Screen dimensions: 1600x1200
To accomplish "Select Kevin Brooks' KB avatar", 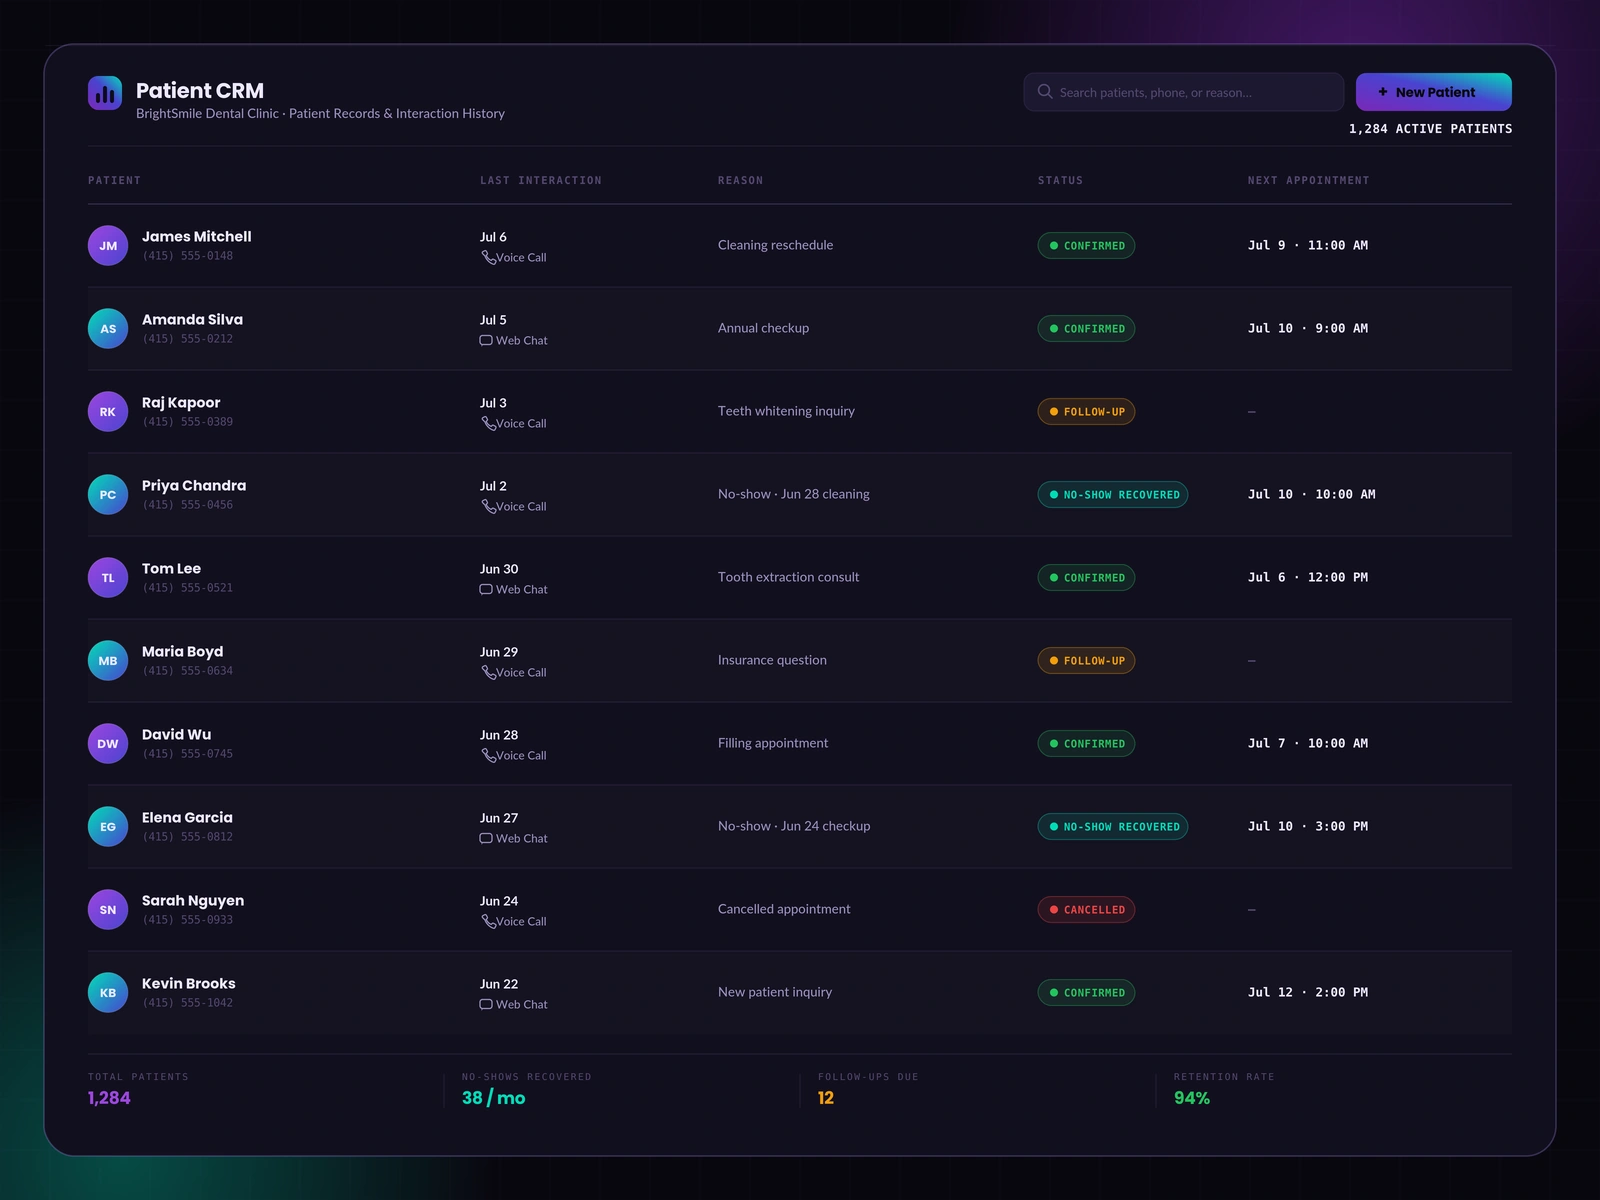I will click(108, 993).
